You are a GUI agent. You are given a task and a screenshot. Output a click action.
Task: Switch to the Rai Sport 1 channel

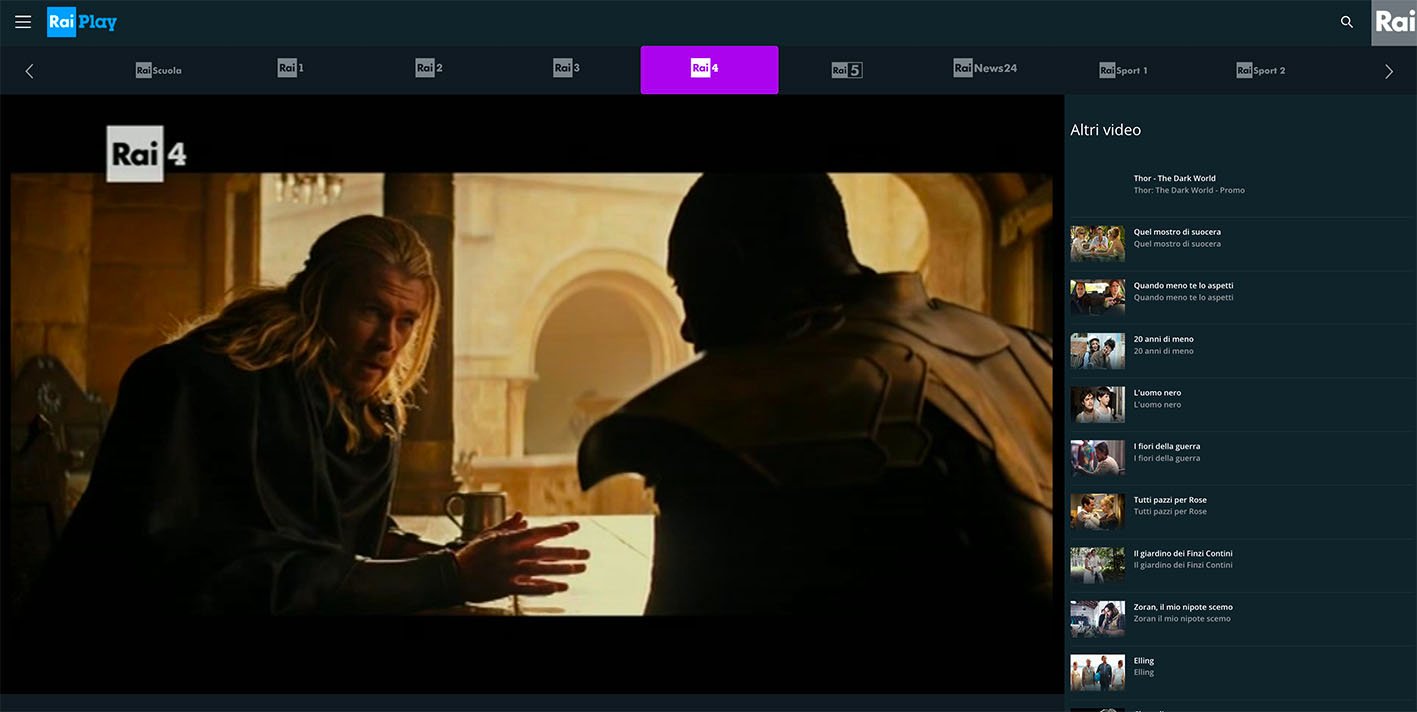[1123, 70]
